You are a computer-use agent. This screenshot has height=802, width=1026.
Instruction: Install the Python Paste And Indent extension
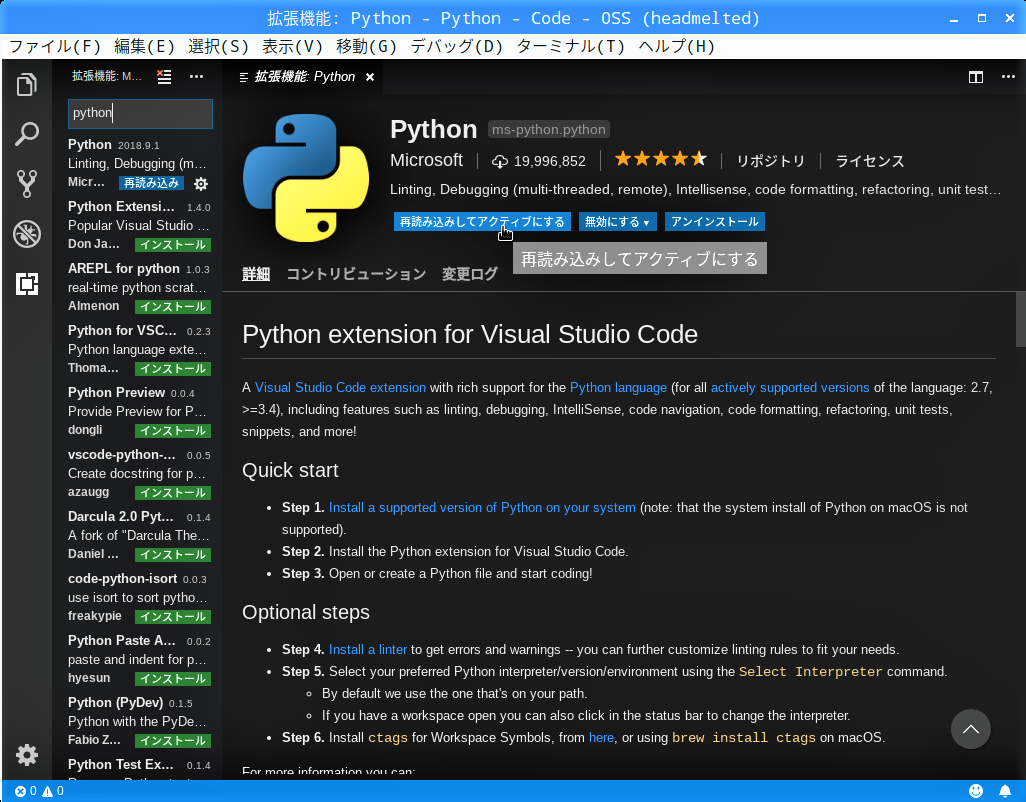tap(173, 679)
